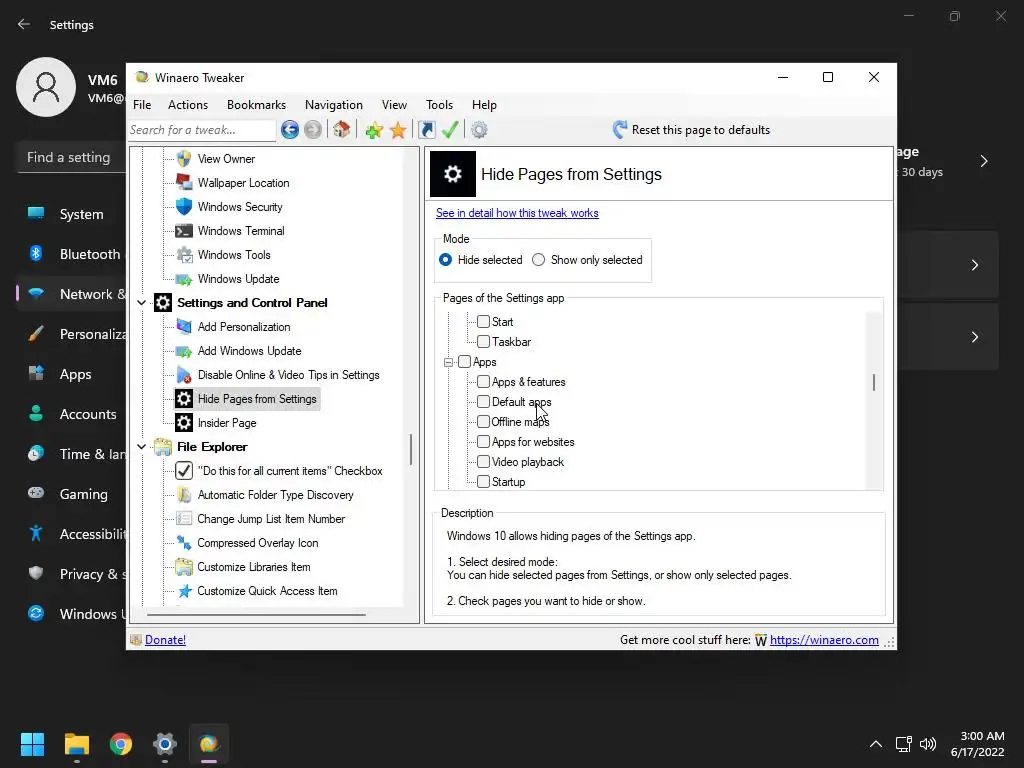Click the shortcut export toolbar icon

[x=426, y=130]
